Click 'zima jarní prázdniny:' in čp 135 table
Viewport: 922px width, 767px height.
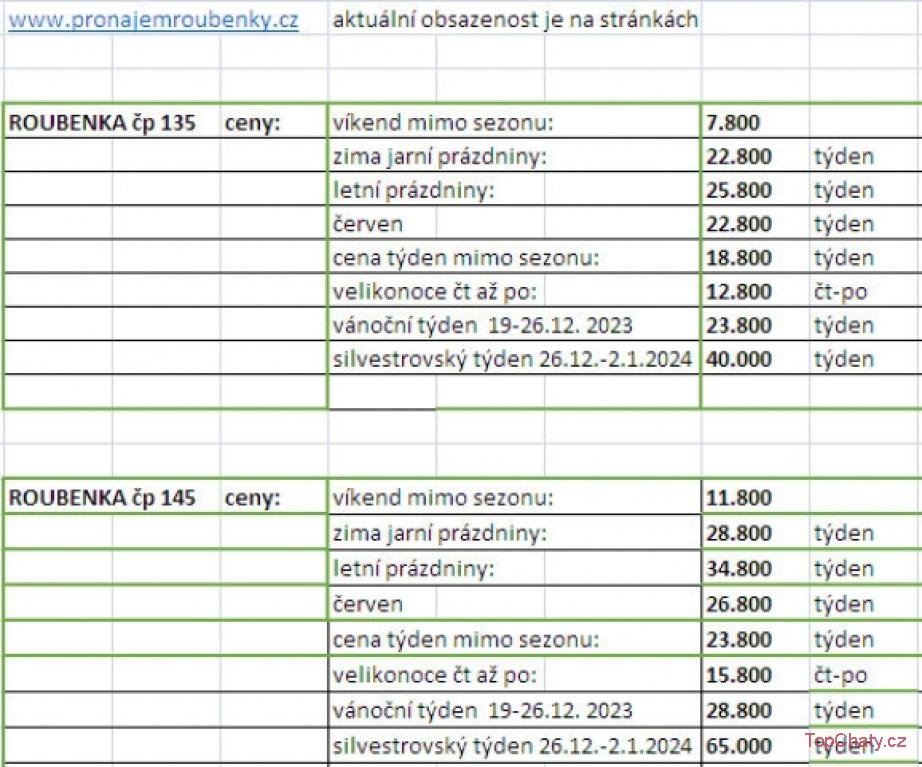(439, 156)
